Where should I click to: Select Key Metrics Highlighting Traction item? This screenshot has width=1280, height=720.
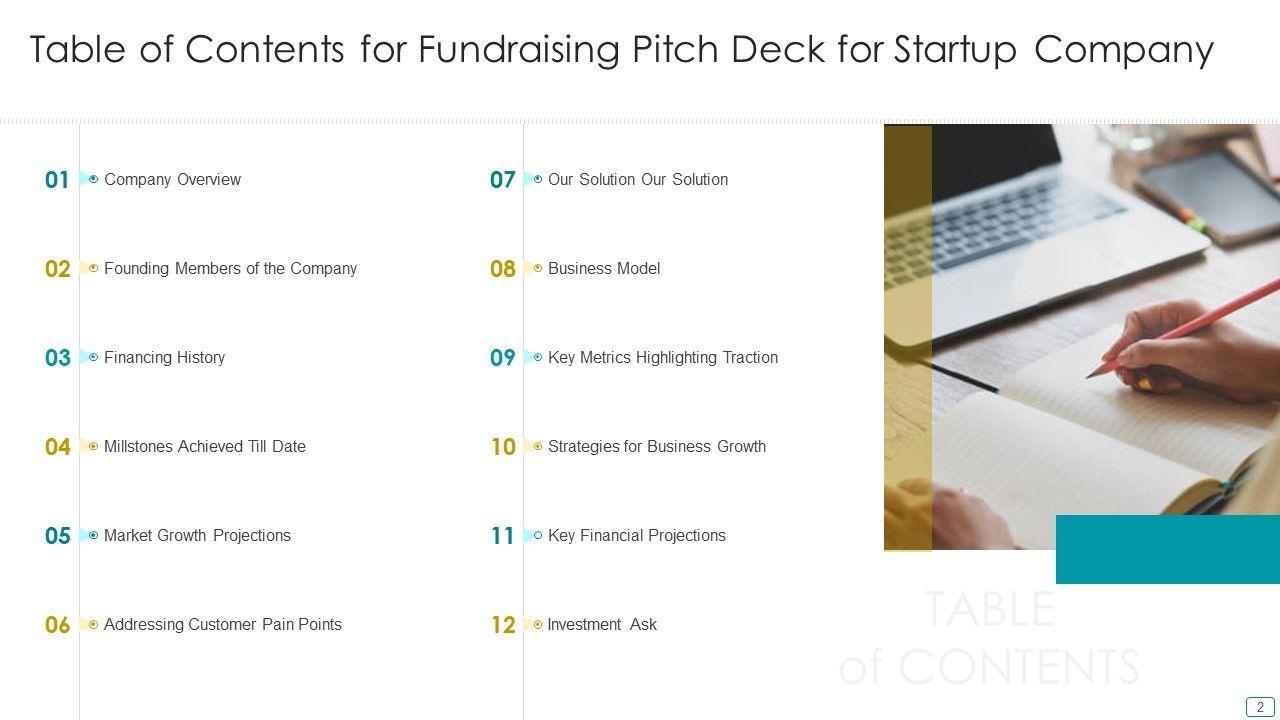point(662,358)
